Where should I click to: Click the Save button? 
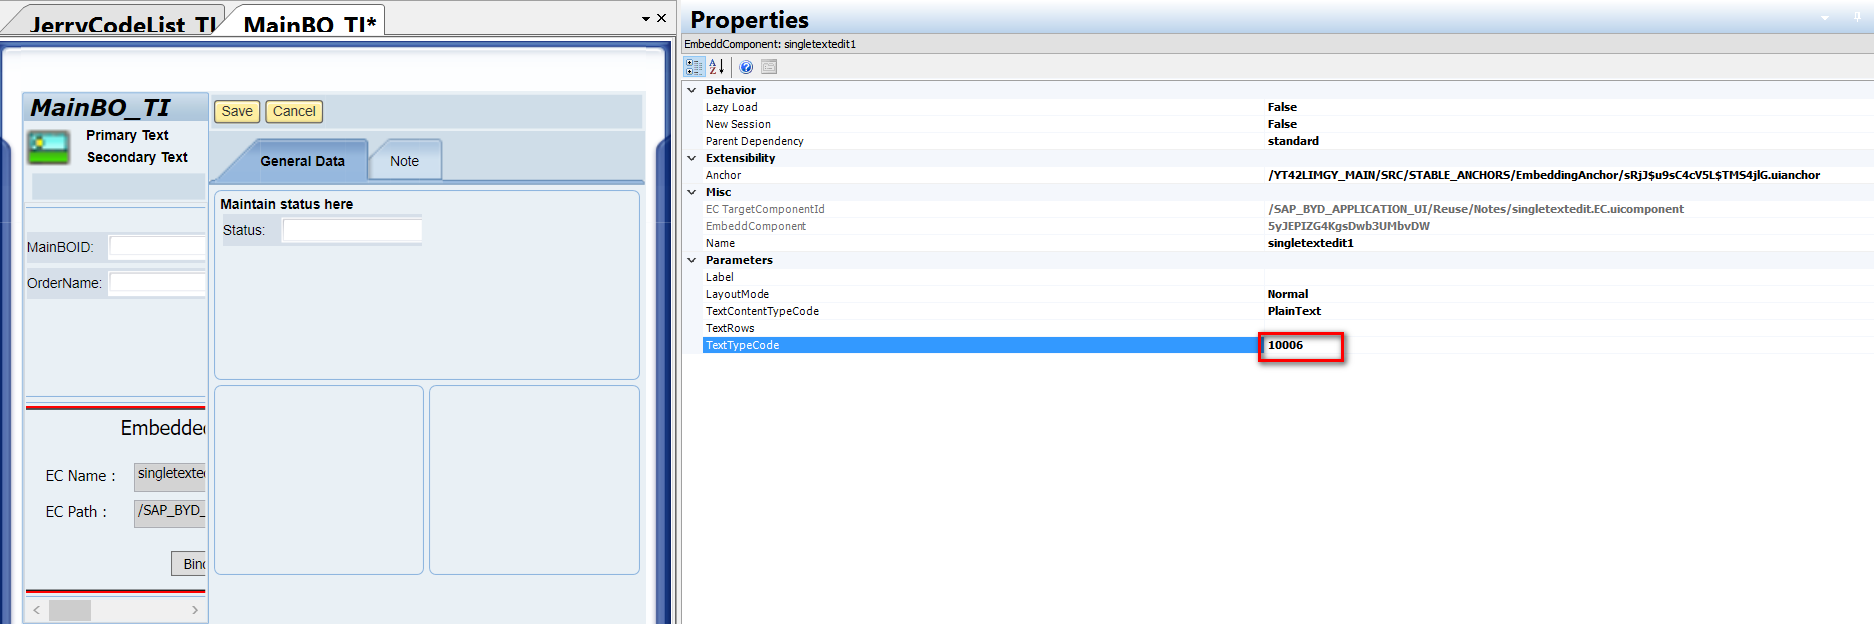(237, 111)
